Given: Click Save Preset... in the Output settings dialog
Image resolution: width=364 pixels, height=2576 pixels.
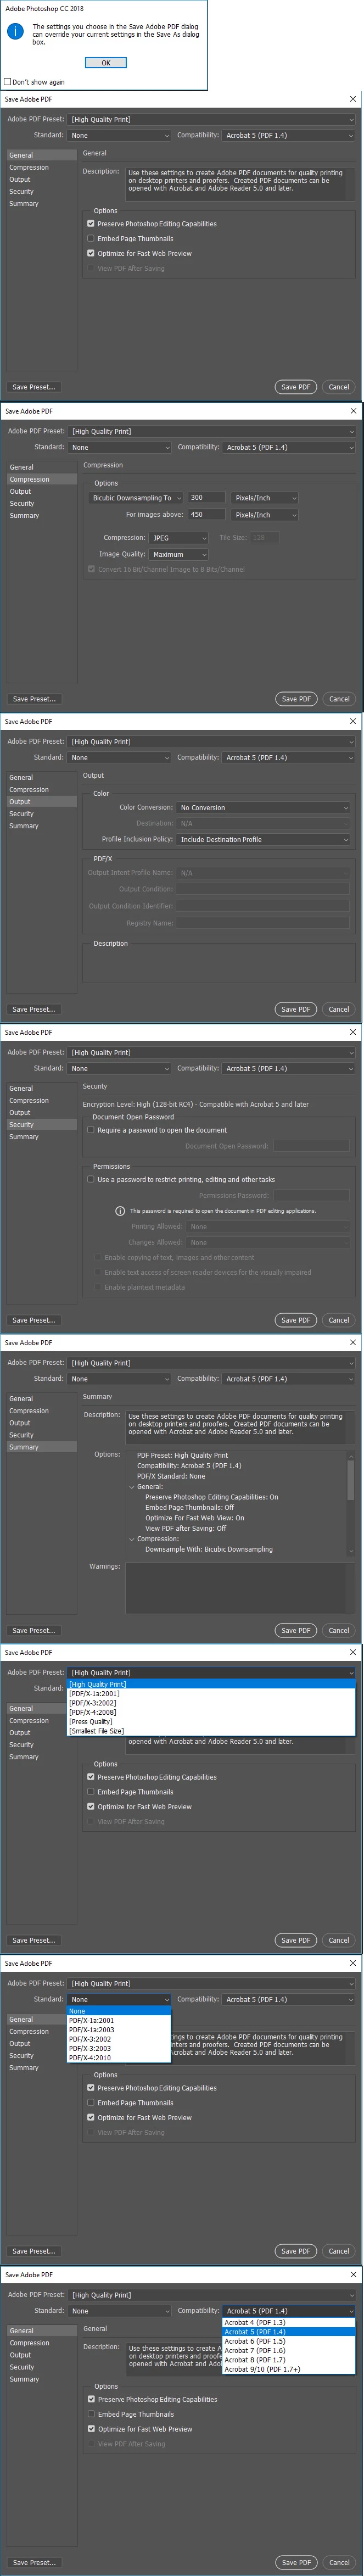Looking at the screenshot, I should pyautogui.click(x=34, y=1009).
